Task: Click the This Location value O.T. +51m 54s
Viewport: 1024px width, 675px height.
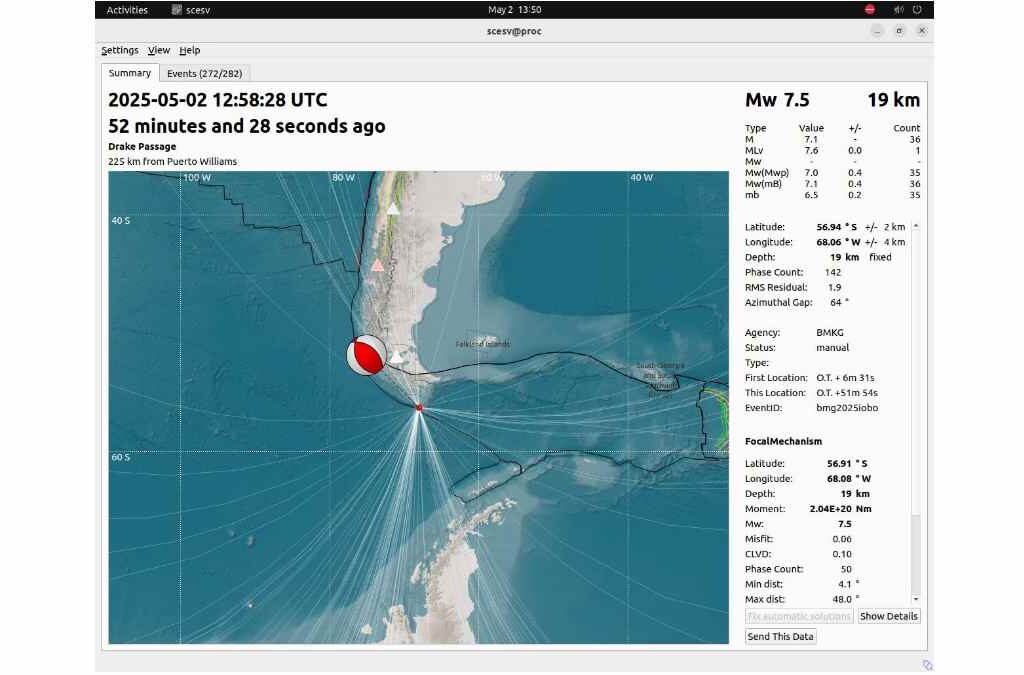Action: (847, 393)
